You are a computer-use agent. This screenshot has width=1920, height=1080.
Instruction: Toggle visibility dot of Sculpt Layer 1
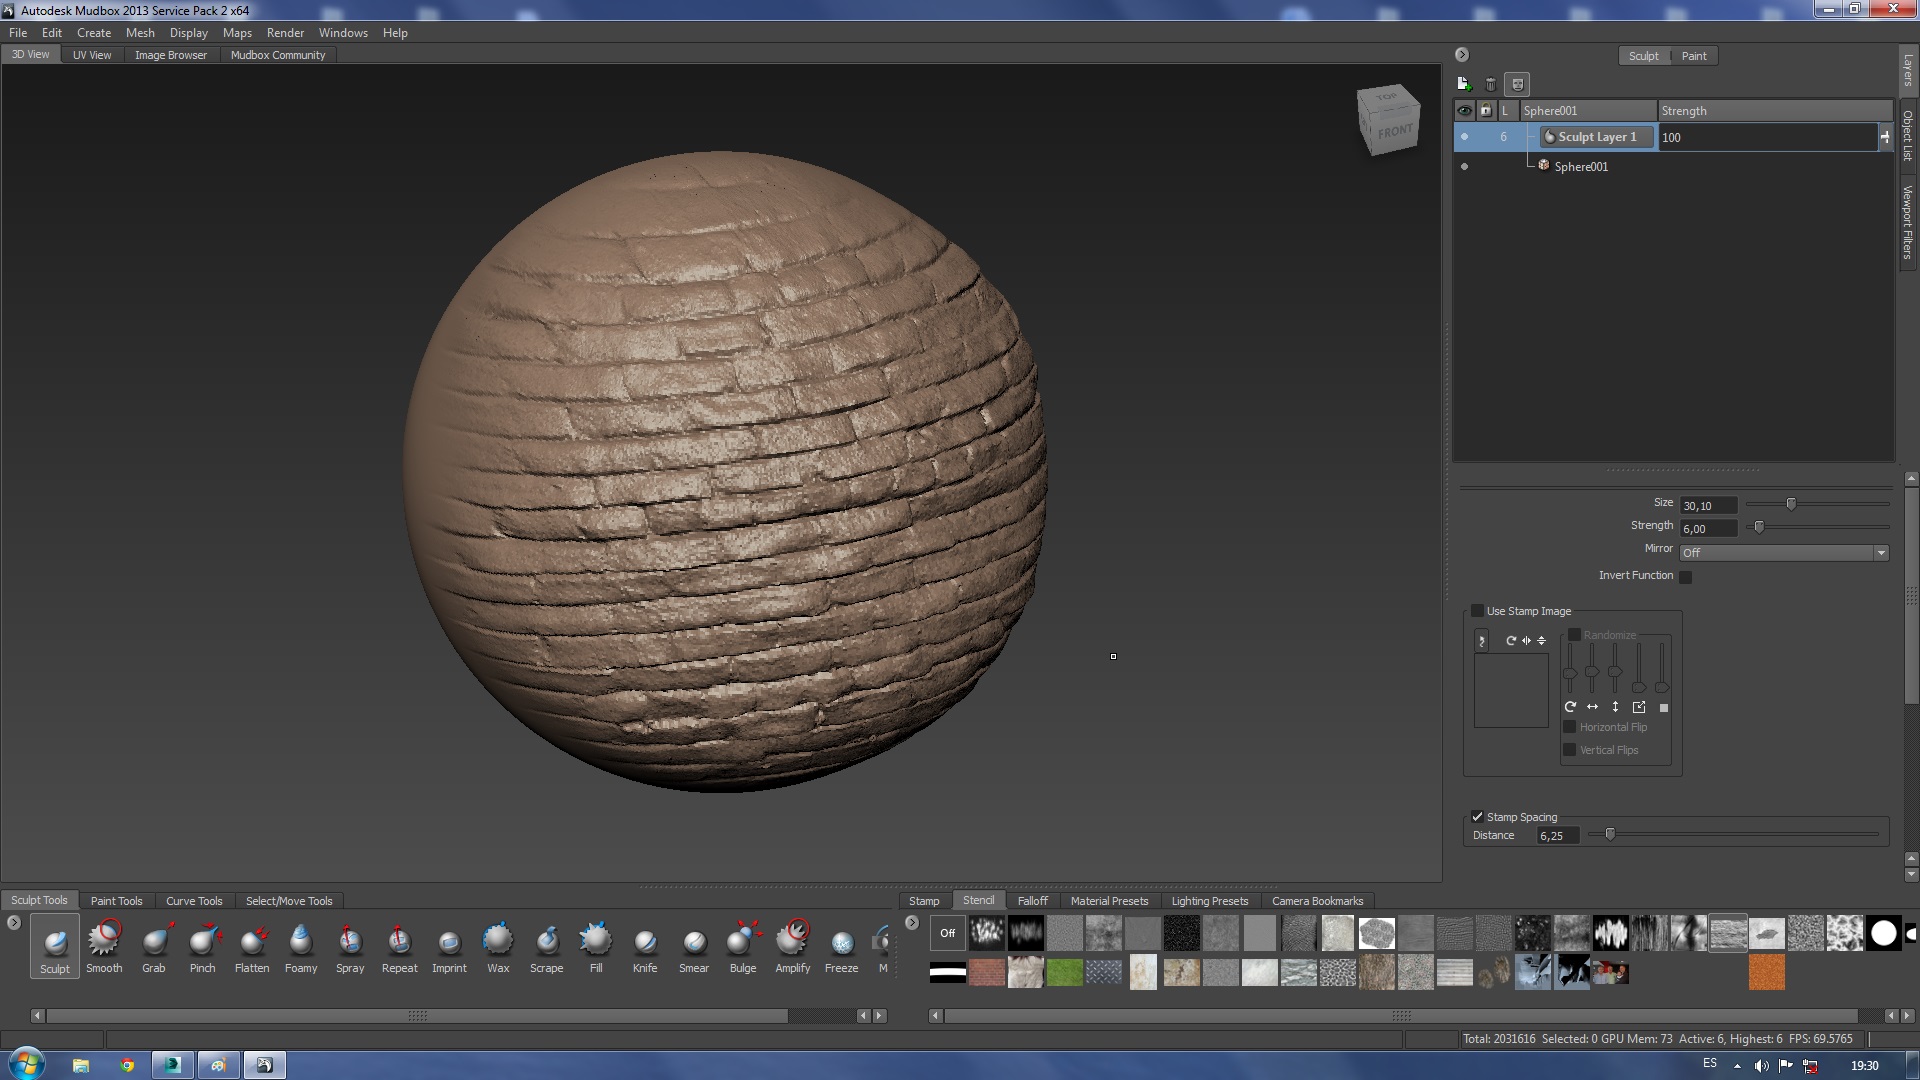(x=1465, y=137)
